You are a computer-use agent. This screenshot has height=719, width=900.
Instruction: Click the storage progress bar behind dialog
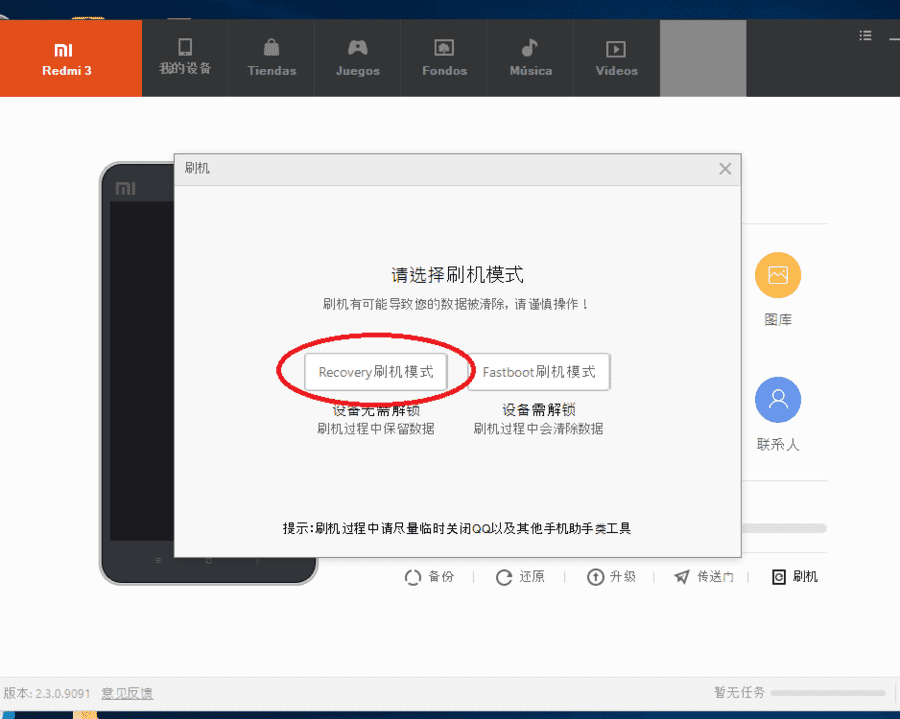coord(784,528)
